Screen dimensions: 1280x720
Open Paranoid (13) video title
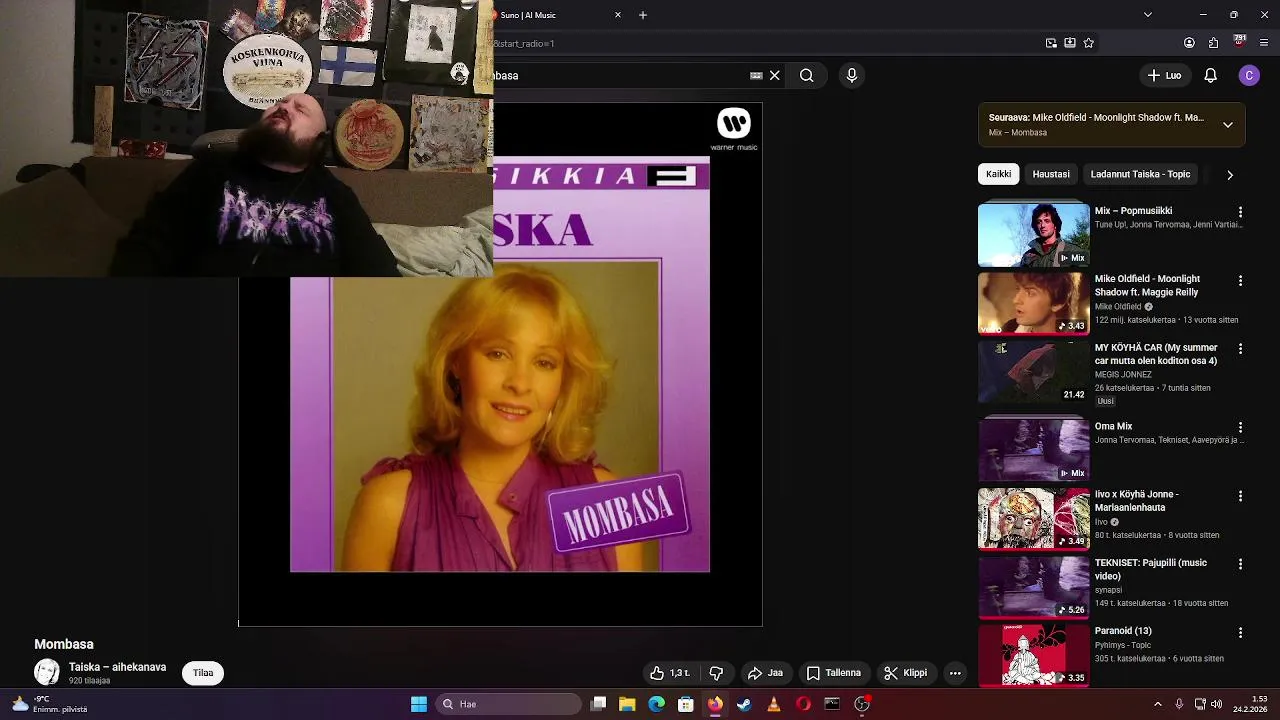[x=1123, y=631]
